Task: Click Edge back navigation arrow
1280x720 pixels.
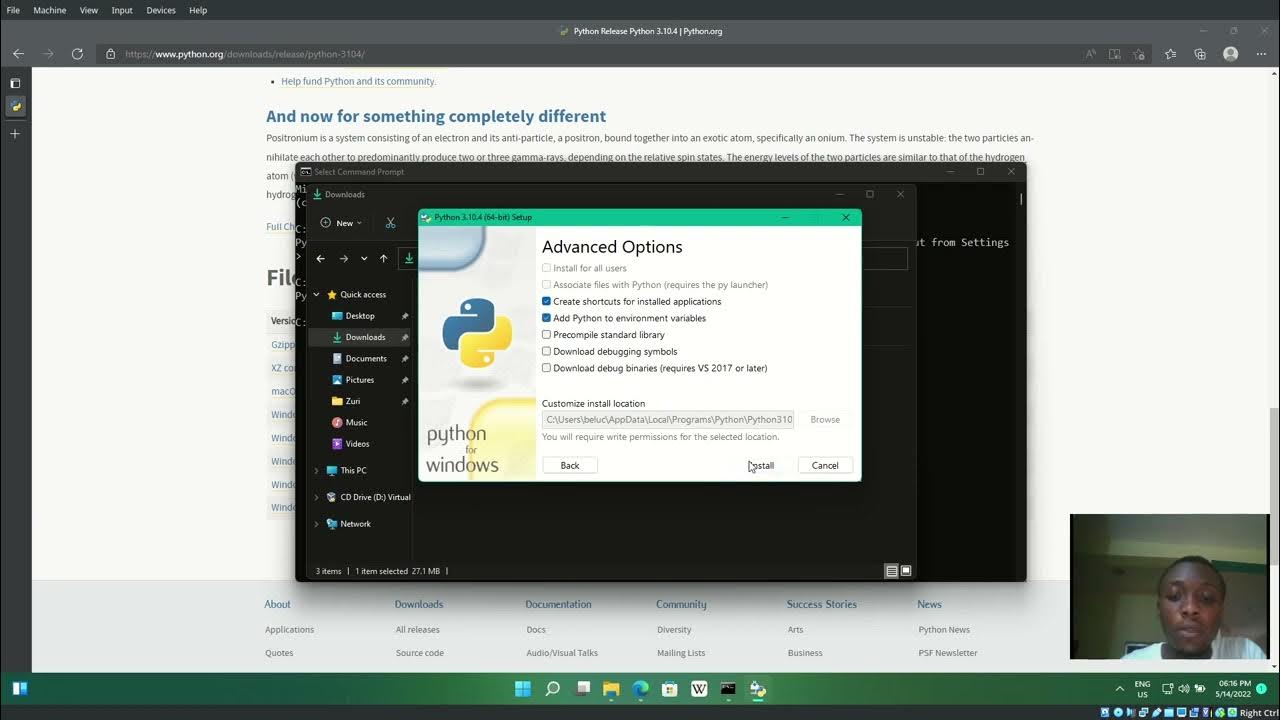Action: [18, 54]
